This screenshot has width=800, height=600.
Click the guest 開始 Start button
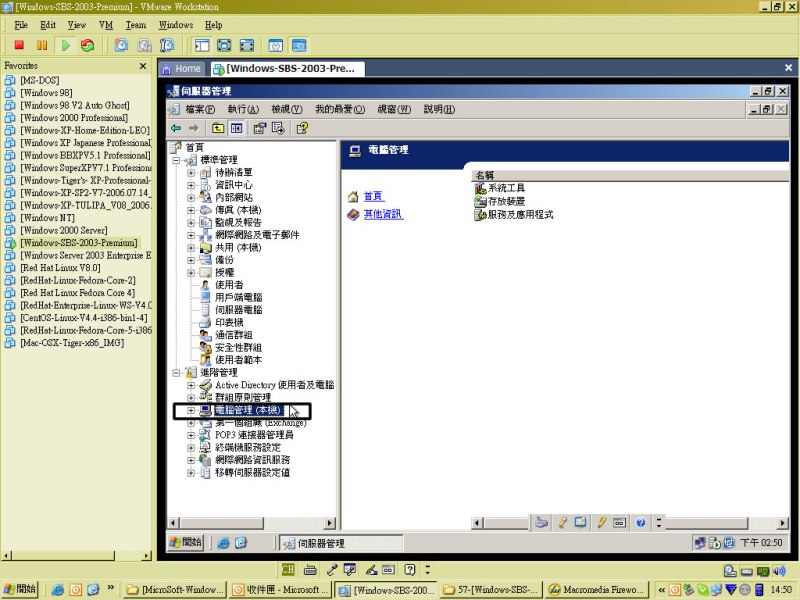click(x=186, y=542)
